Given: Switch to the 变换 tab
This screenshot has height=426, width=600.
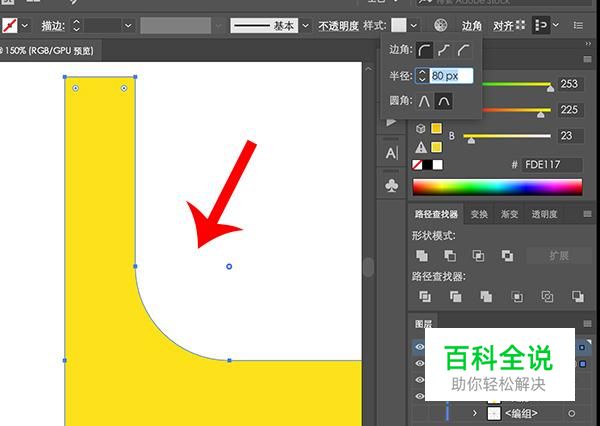Looking at the screenshot, I should point(479,214).
